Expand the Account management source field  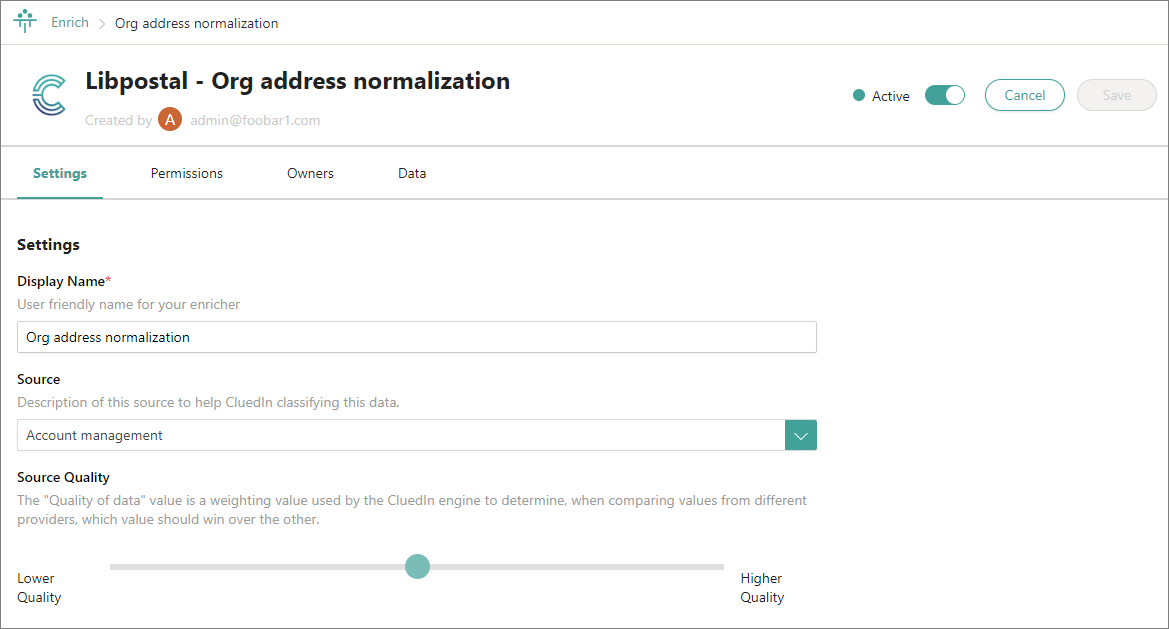[x=400, y=435]
